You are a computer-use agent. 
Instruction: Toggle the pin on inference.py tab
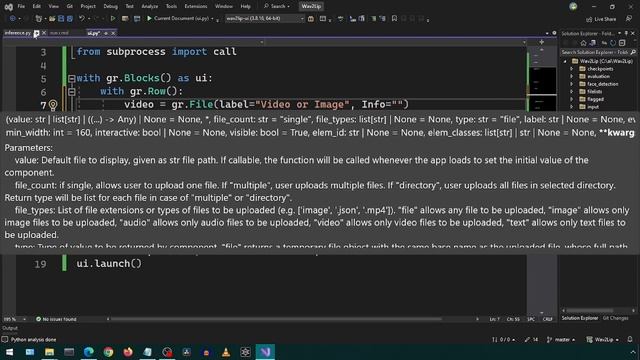coord(36,33)
